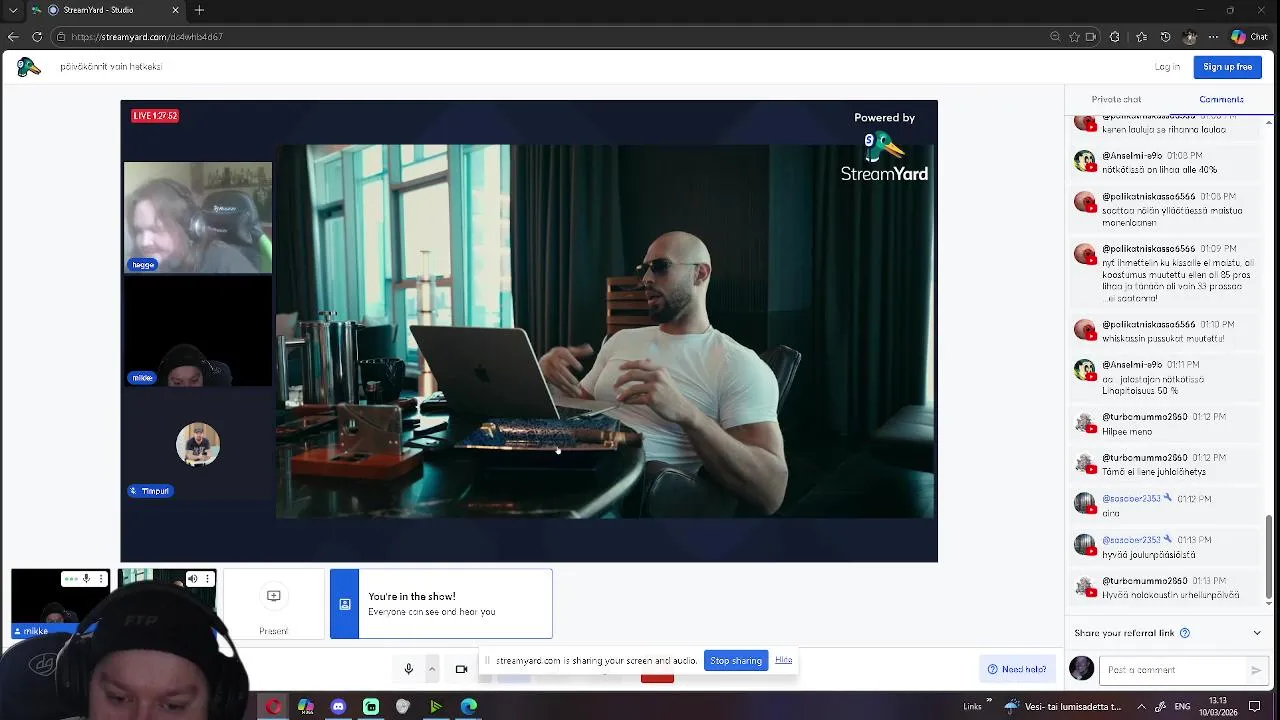Open a new browser tab with plus
Viewport: 1280px width, 720px height.
click(x=199, y=10)
